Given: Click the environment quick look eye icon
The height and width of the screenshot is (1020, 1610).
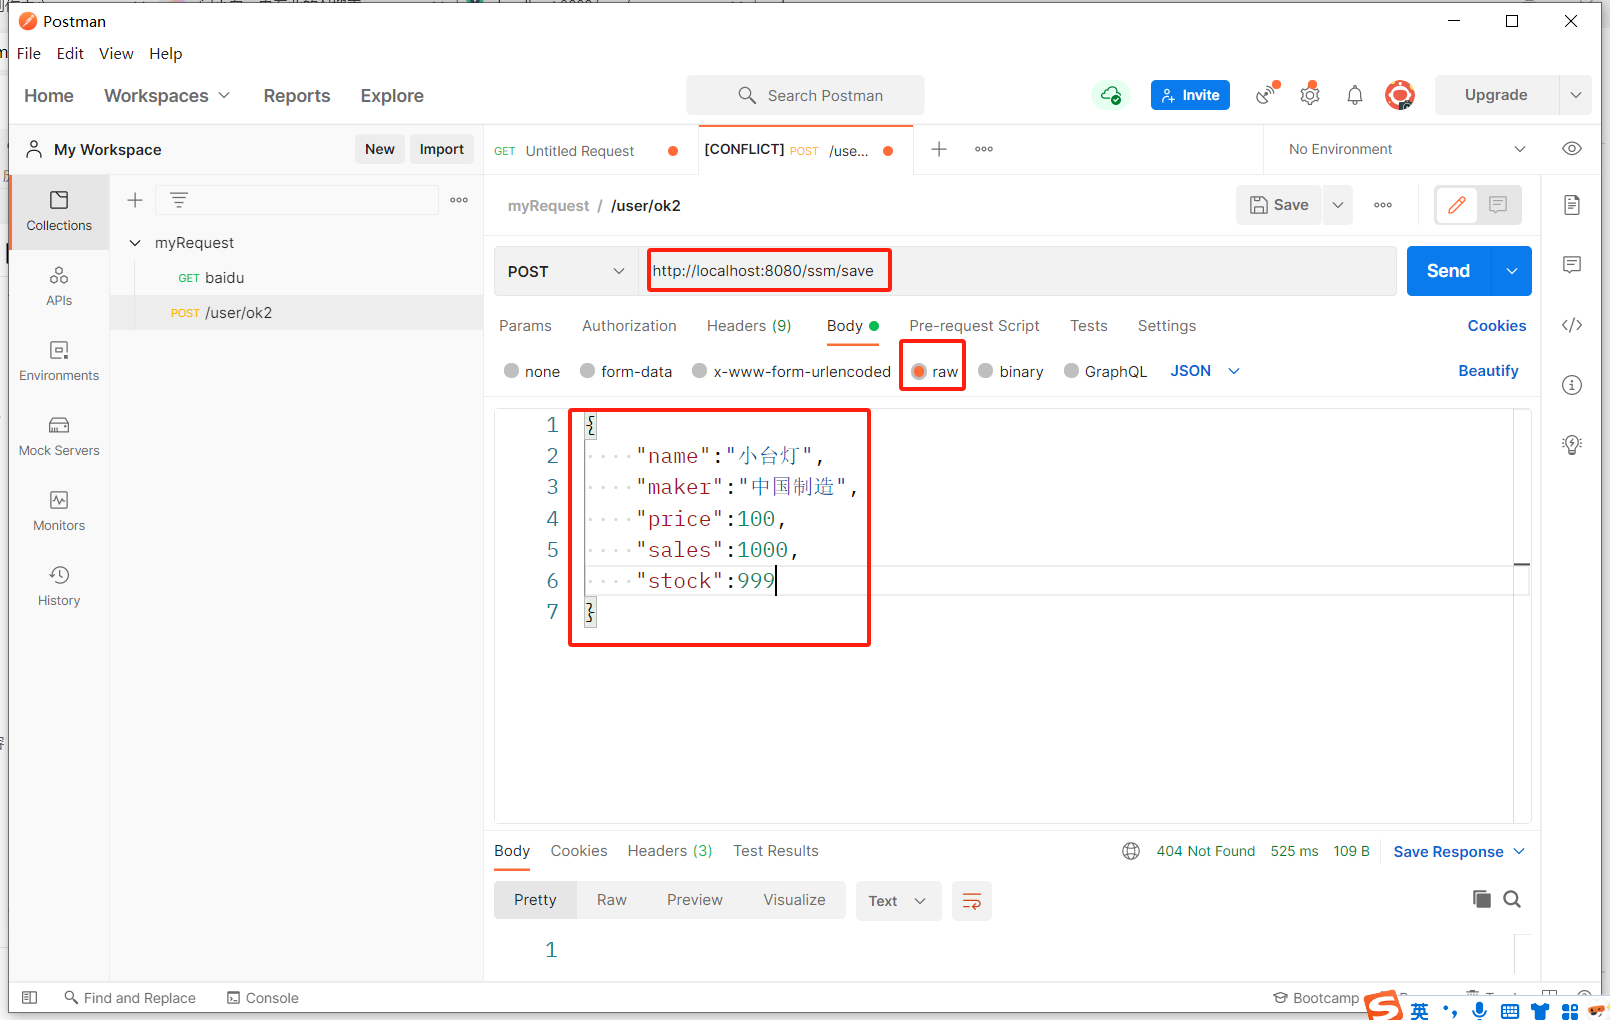Looking at the screenshot, I should coord(1572,149).
